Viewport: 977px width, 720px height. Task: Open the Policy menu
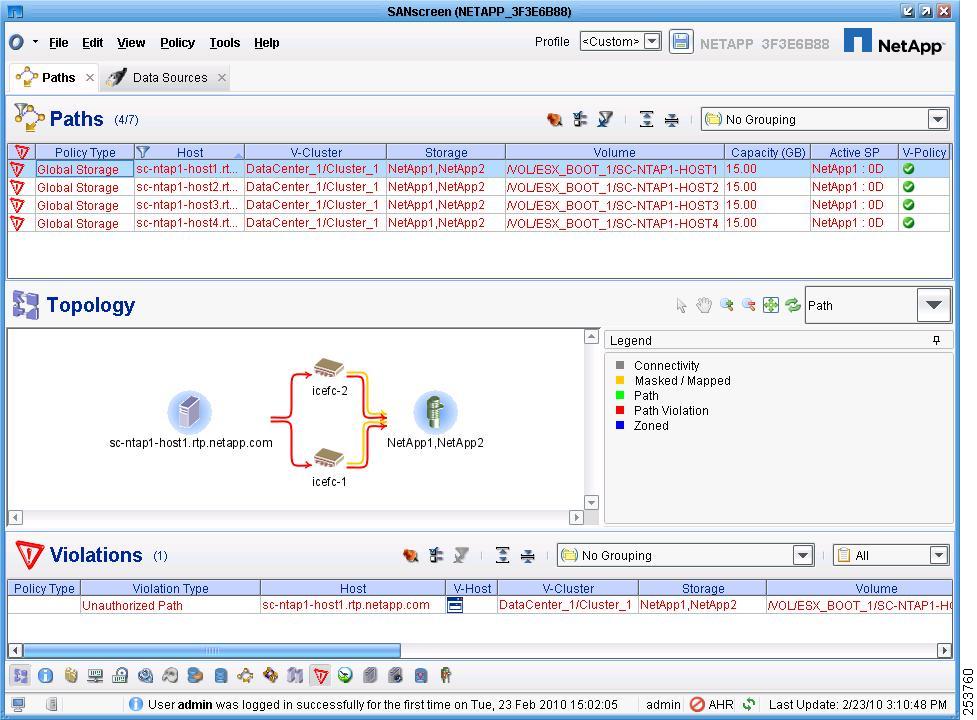pos(178,42)
